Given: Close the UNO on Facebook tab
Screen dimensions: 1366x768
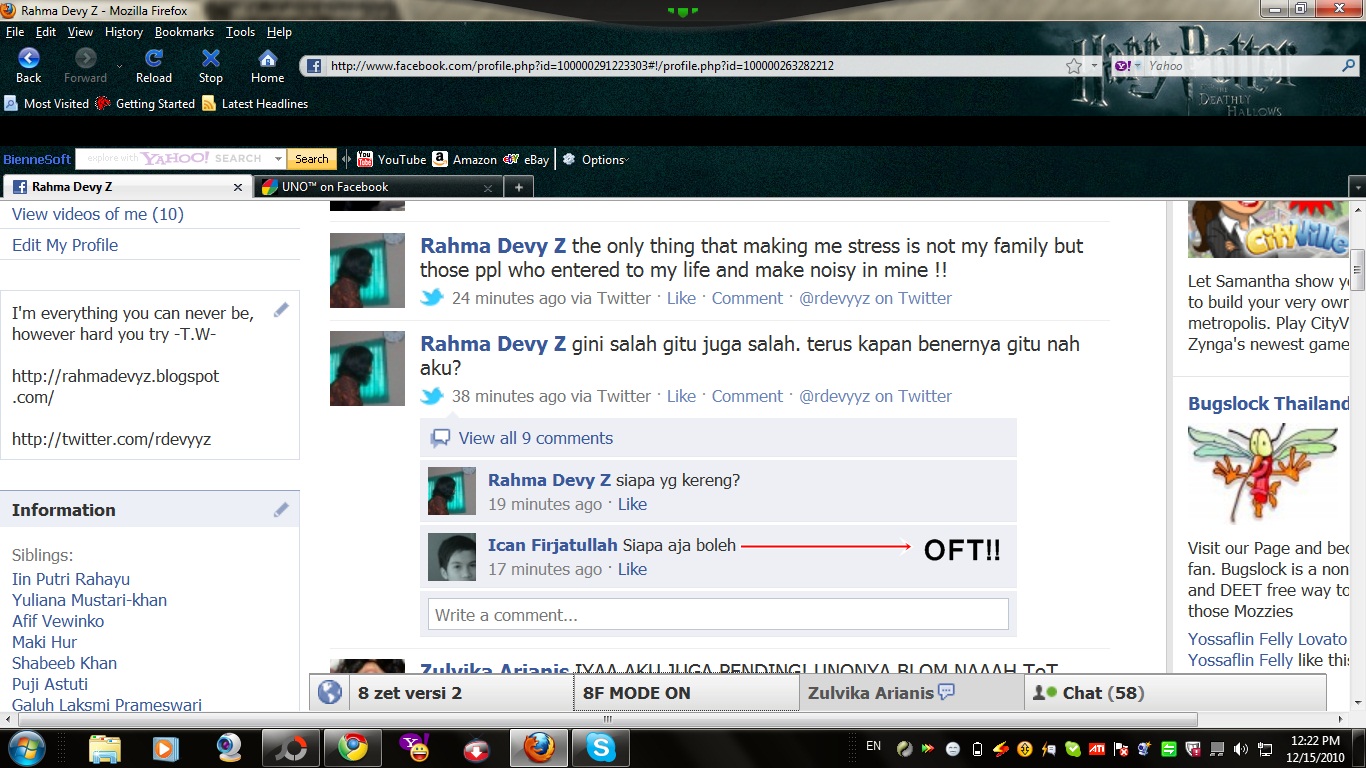Looking at the screenshot, I should [488, 187].
